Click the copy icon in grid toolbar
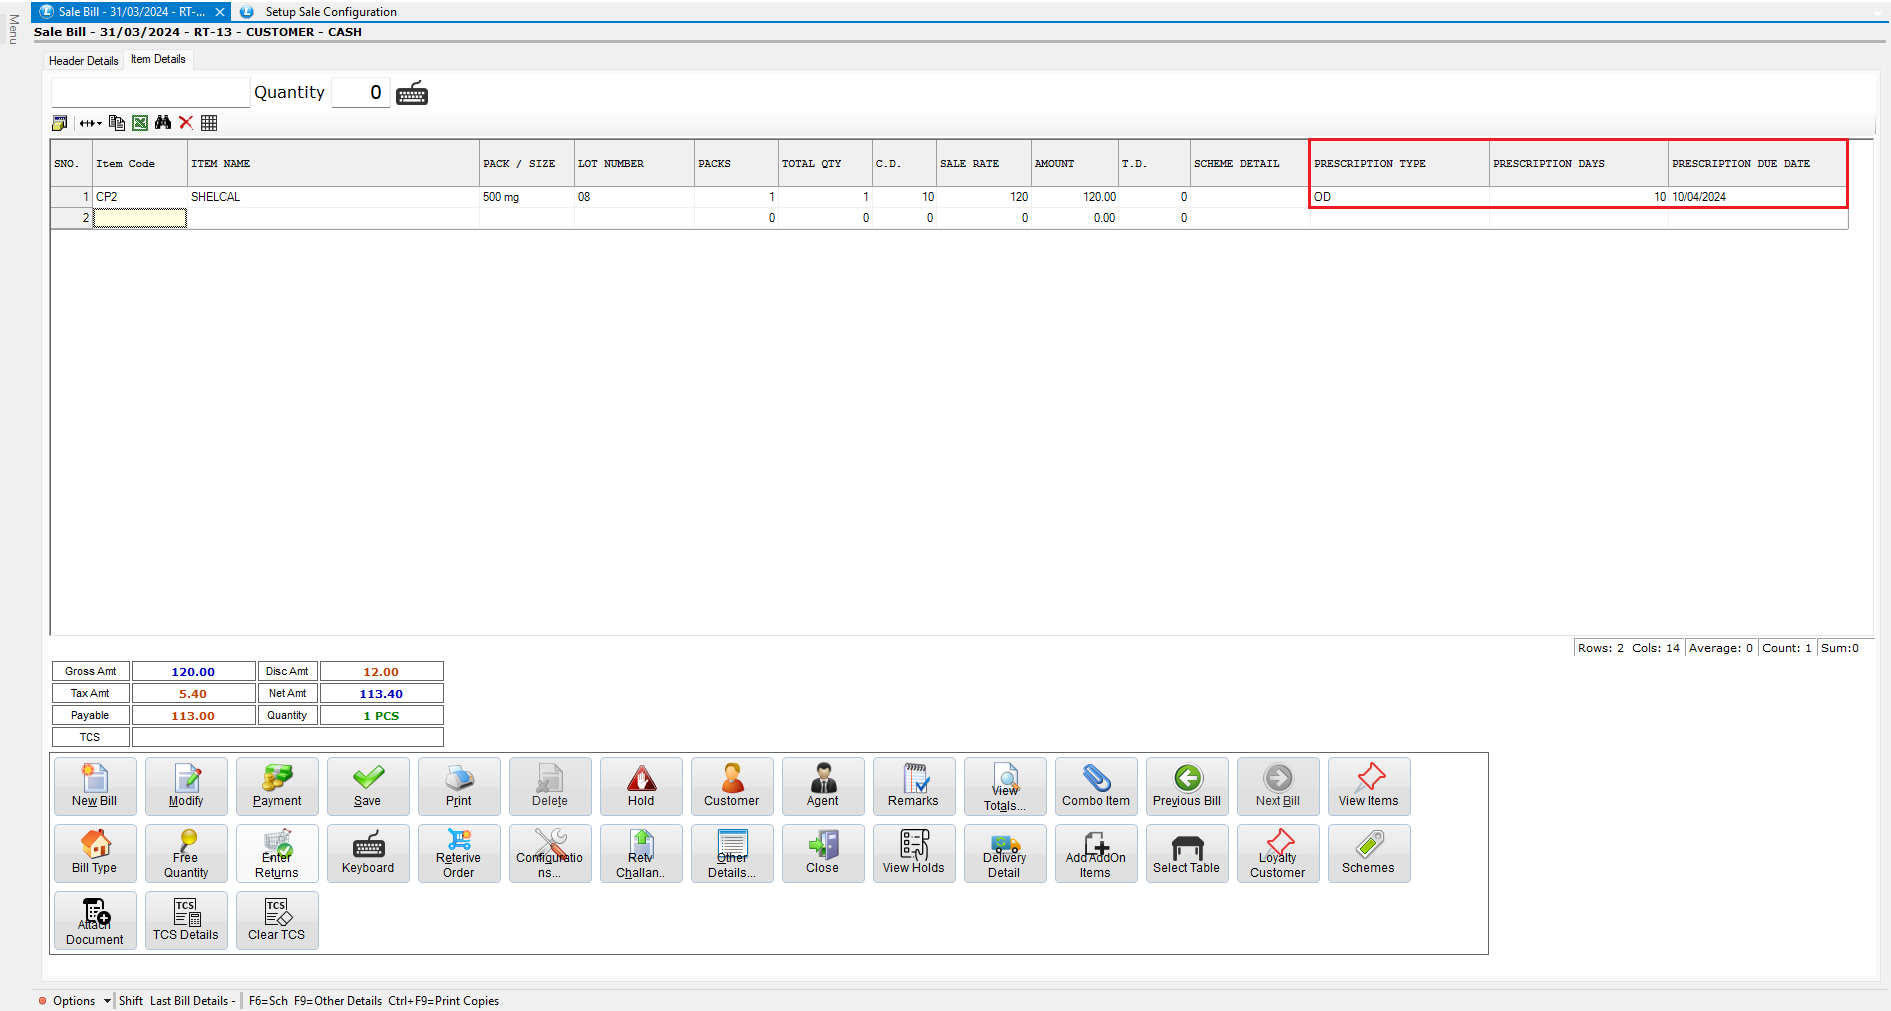The height and width of the screenshot is (1011, 1891). (117, 123)
